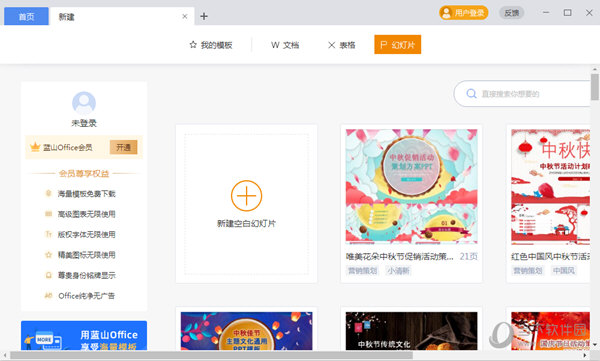600x361 pixels.
Task: Click the magnifier search icon
Action: pyautogui.click(x=471, y=94)
